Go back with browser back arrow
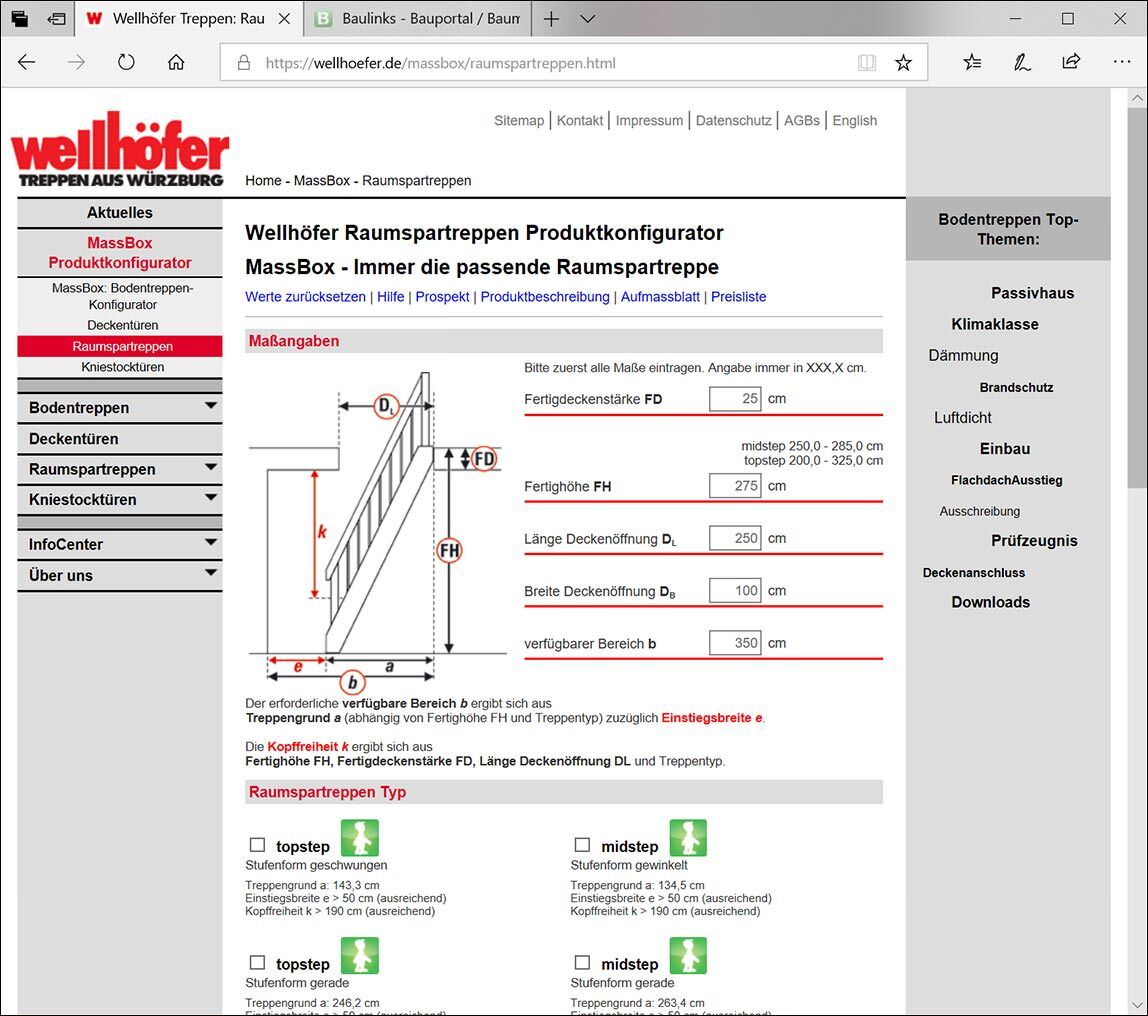This screenshot has width=1148, height=1016. [26, 62]
